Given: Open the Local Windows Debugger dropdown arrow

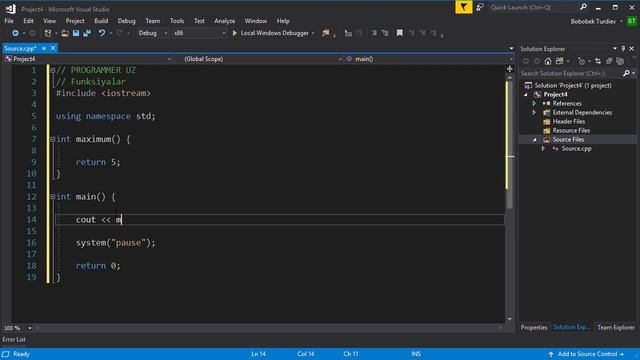Looking at the screenshot, I should point(313,33).
